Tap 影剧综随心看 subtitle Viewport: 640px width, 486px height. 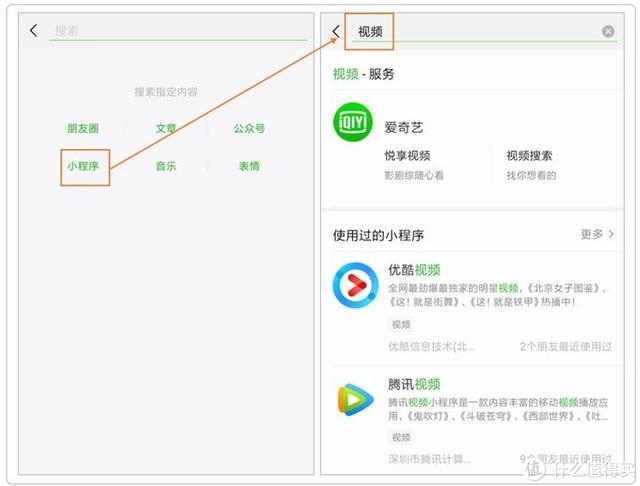coord(414,175)
